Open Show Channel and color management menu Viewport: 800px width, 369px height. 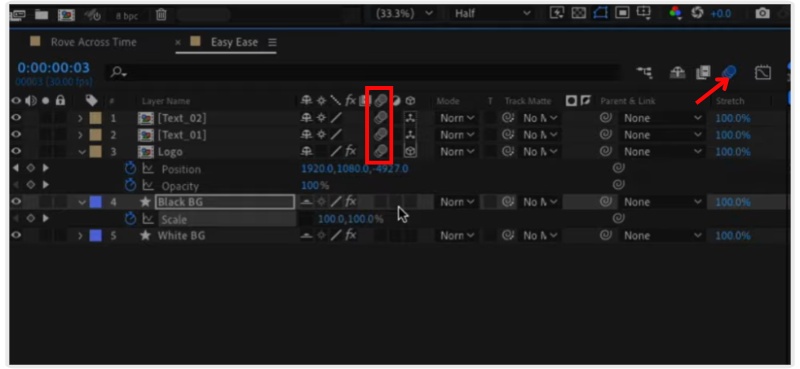click(676, 14)
